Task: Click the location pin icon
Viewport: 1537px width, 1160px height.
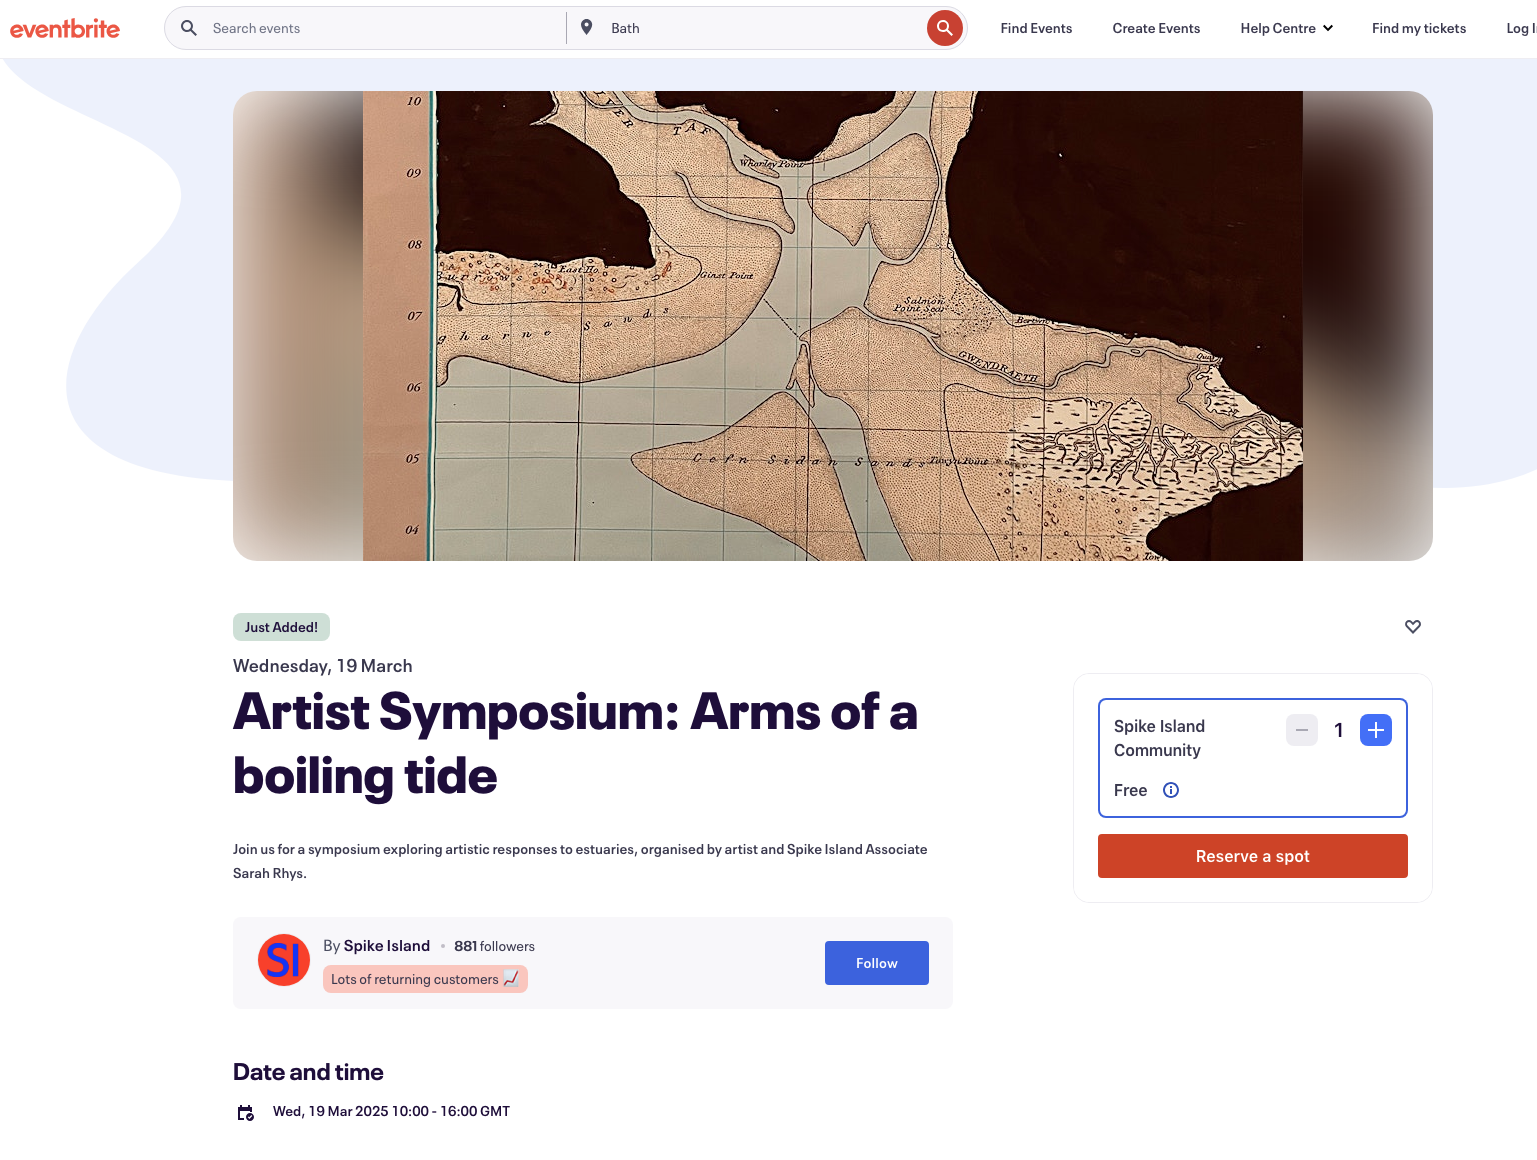Action: (587, 28)
